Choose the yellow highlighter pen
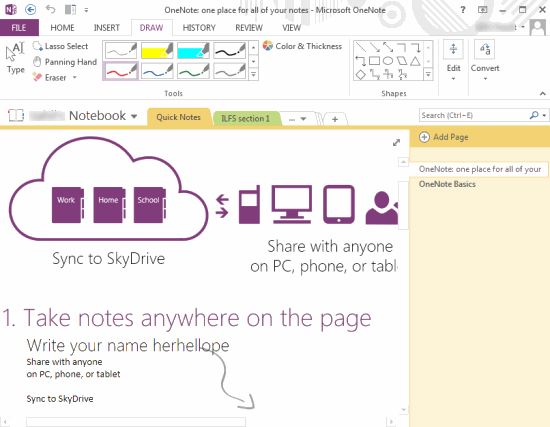The width and height of the screenshot is (550, 427). click(x=157, y=50)
